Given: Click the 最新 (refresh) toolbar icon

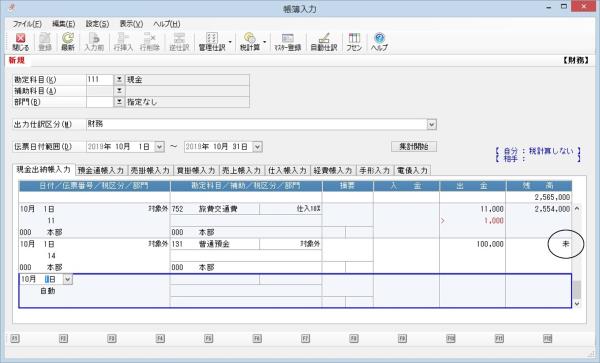Looking at the screenshot, I should point(68,42).
